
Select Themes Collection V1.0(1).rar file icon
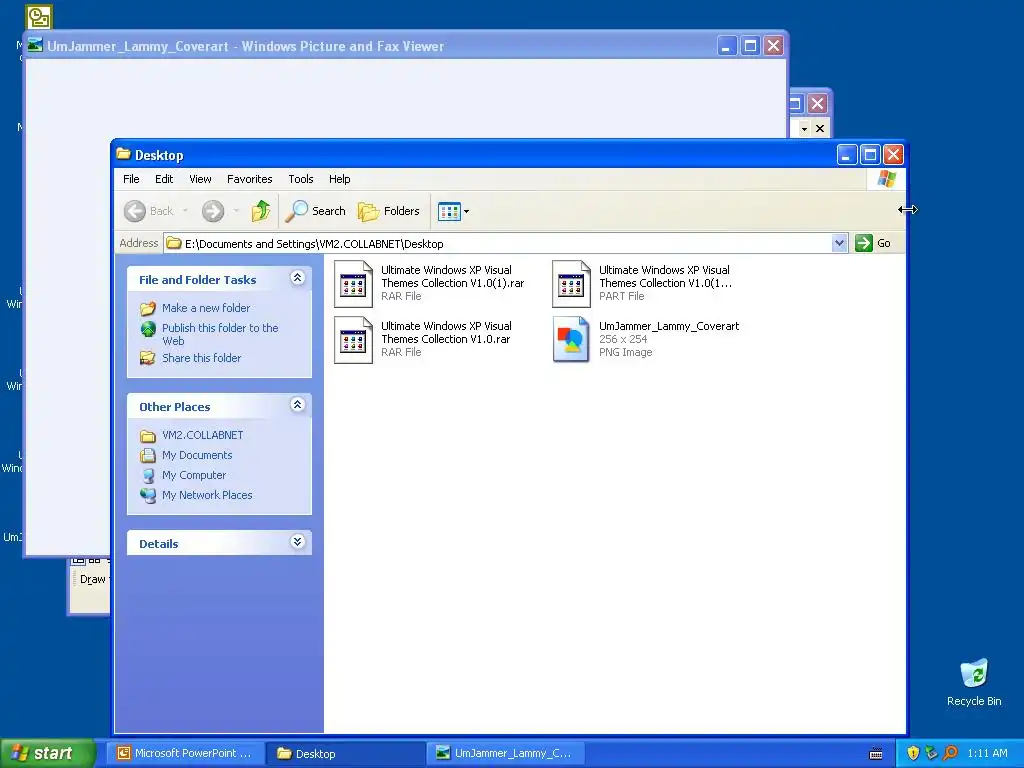coord(353,284)
